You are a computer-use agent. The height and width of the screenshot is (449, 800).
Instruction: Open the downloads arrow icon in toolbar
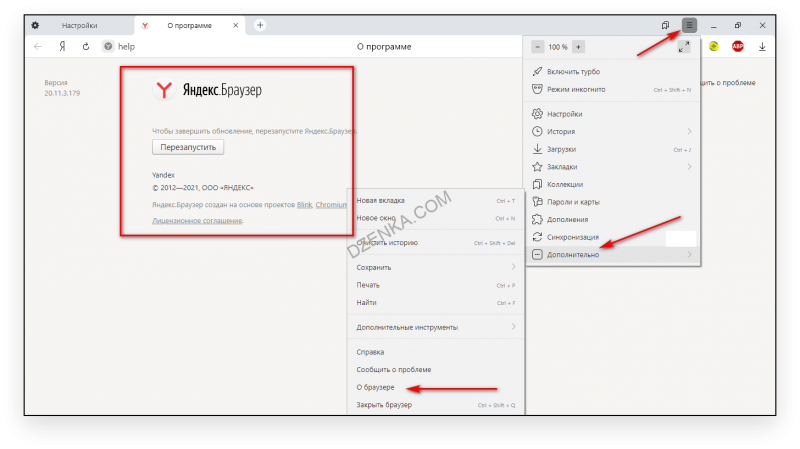[x=762, y=46]
